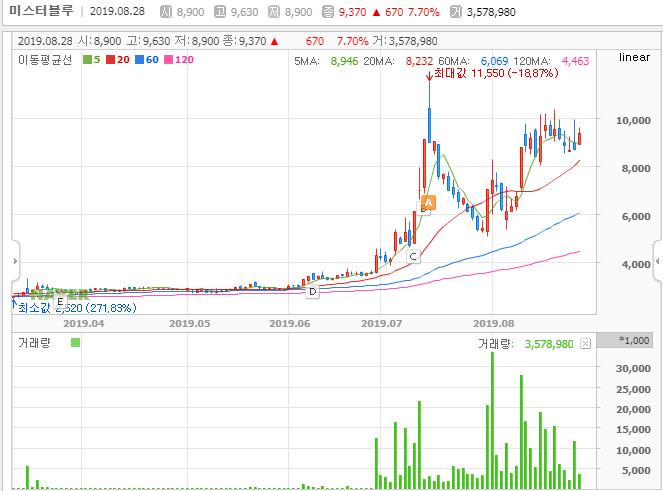The image size is (663, 491).
Task: Click the volume (거) icon in header
Action: click(x=456, y=11)
